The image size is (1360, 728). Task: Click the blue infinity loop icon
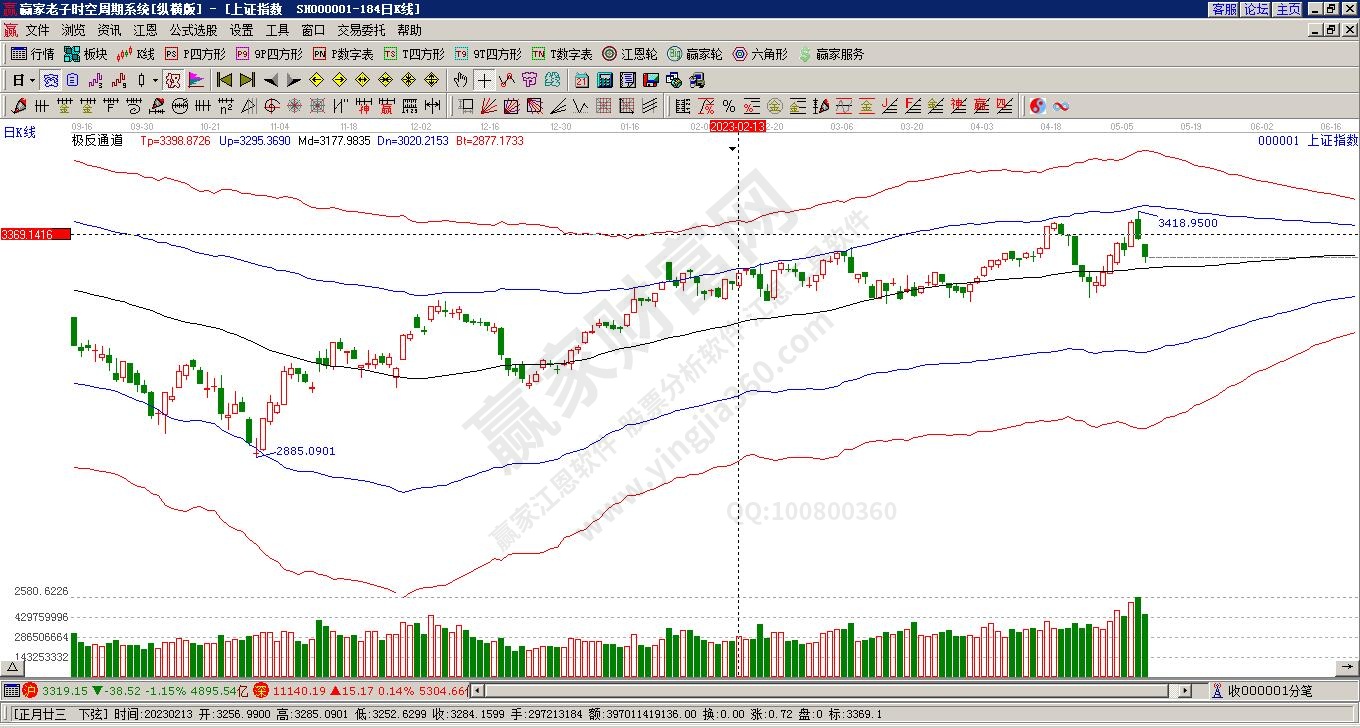tap(1061, 106)
